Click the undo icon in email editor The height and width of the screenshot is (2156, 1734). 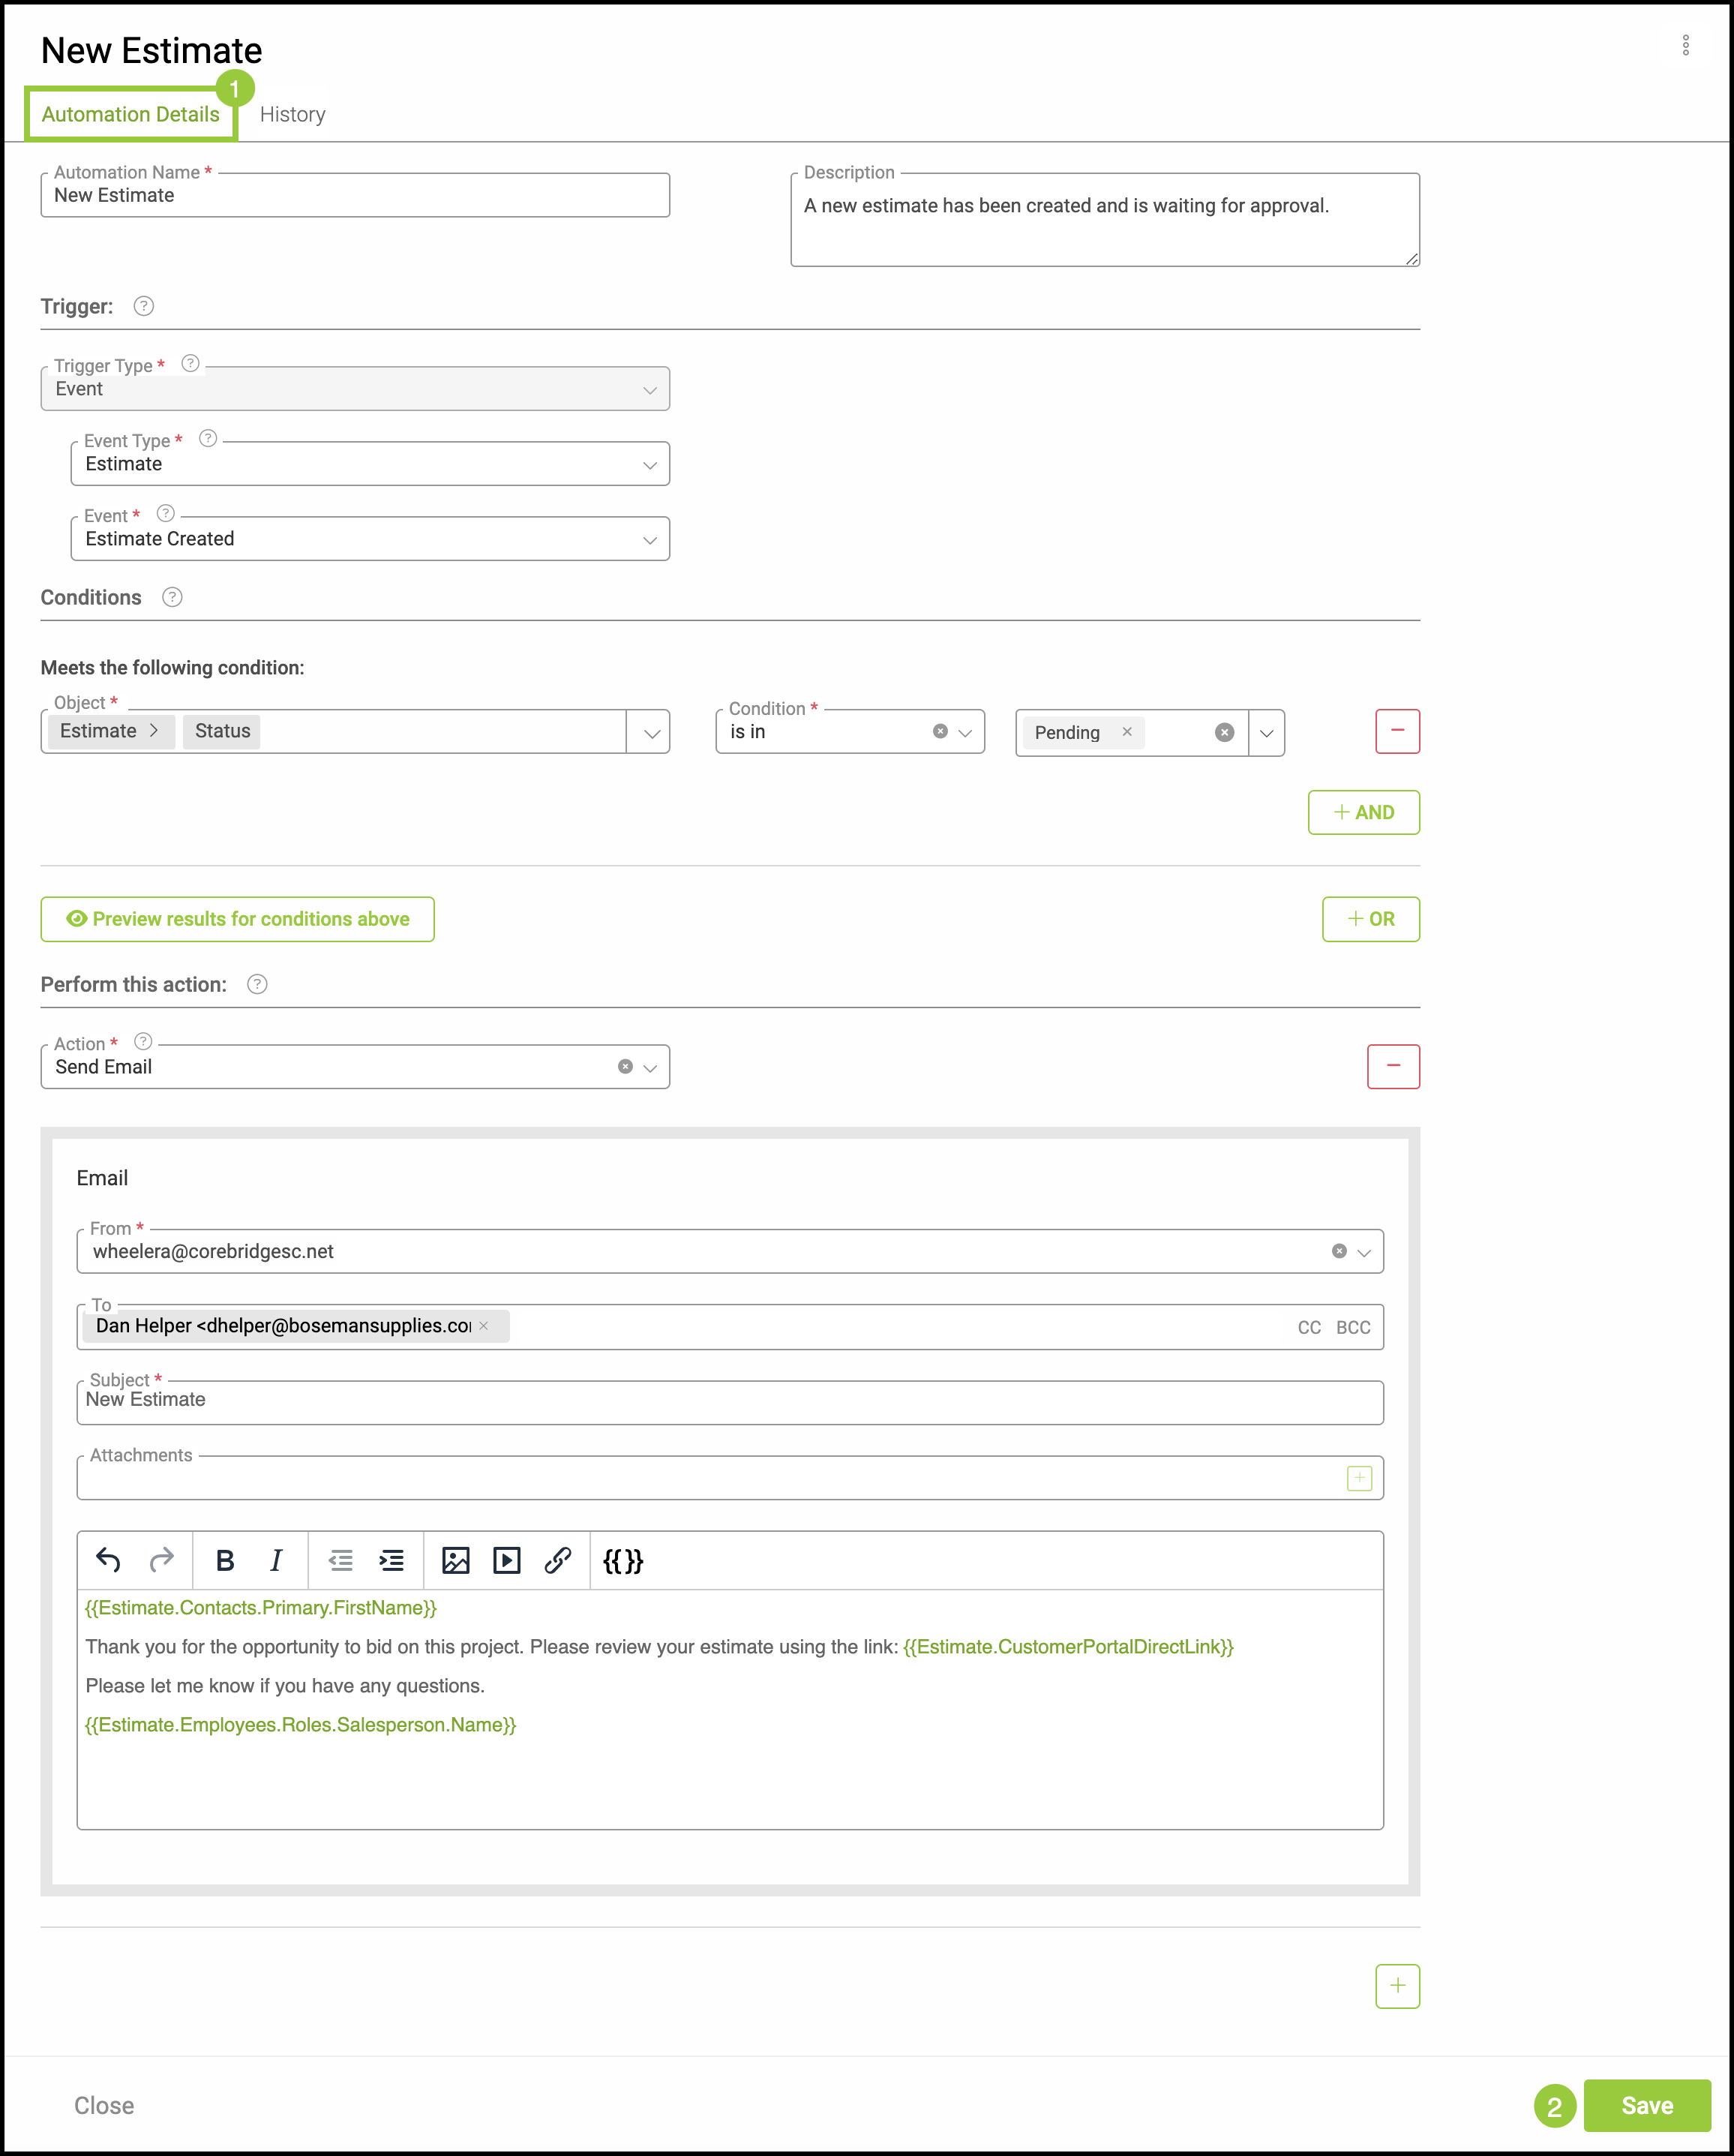pos(108,1560)
